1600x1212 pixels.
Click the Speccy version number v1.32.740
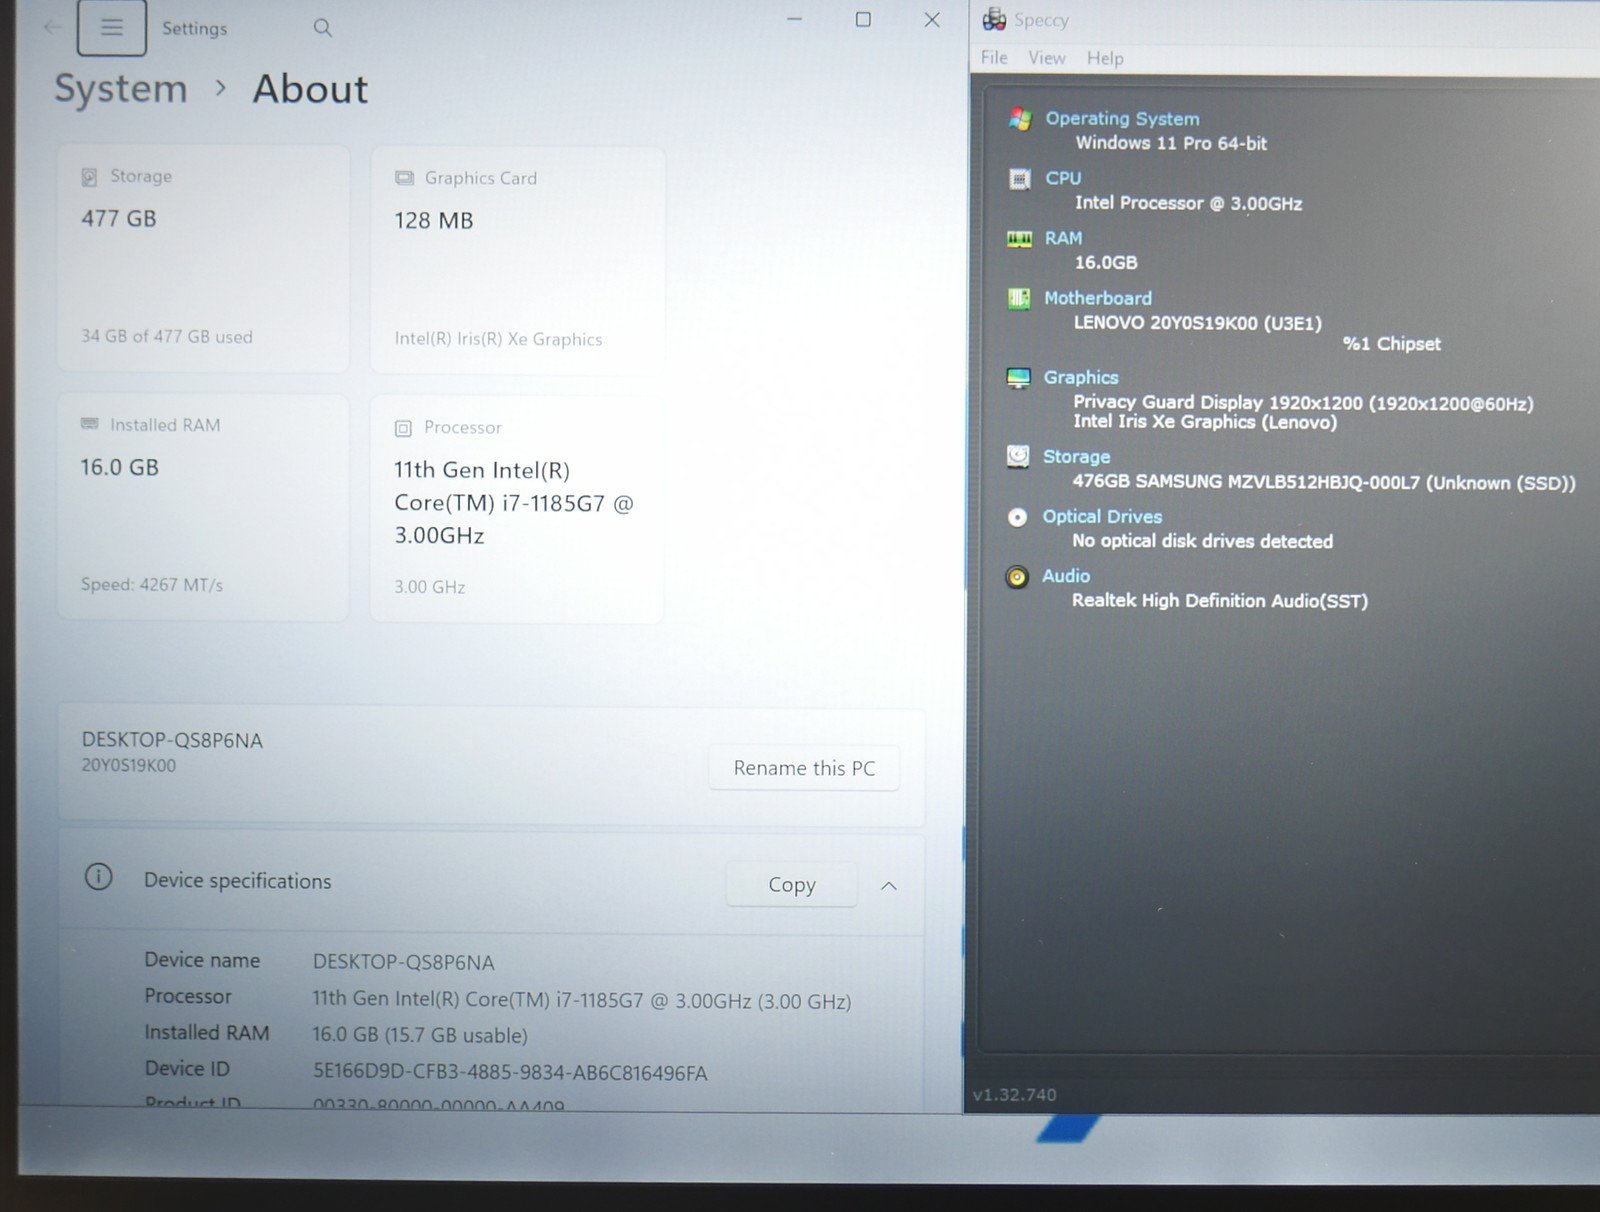point(1014,1095)
